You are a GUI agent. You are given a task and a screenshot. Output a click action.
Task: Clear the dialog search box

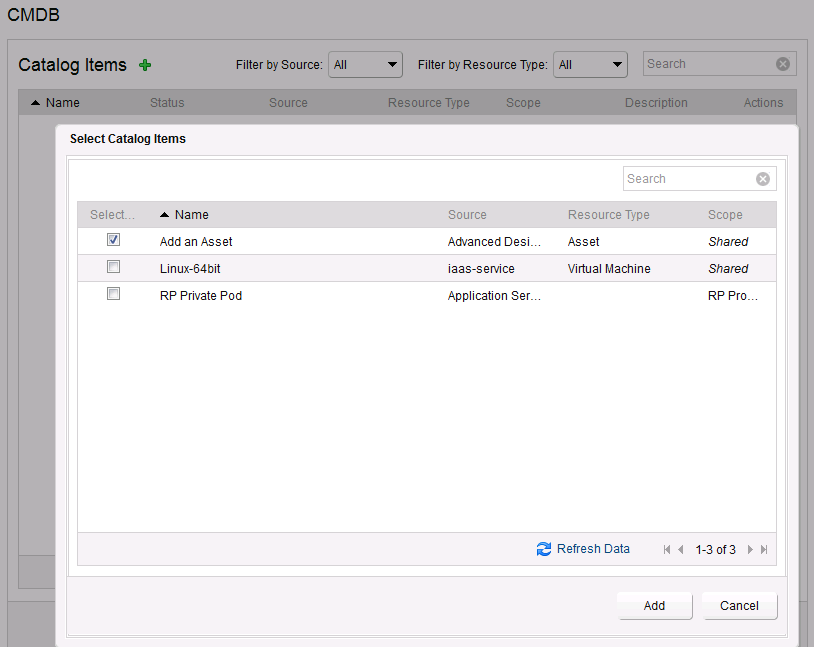(x=763, y=179)
